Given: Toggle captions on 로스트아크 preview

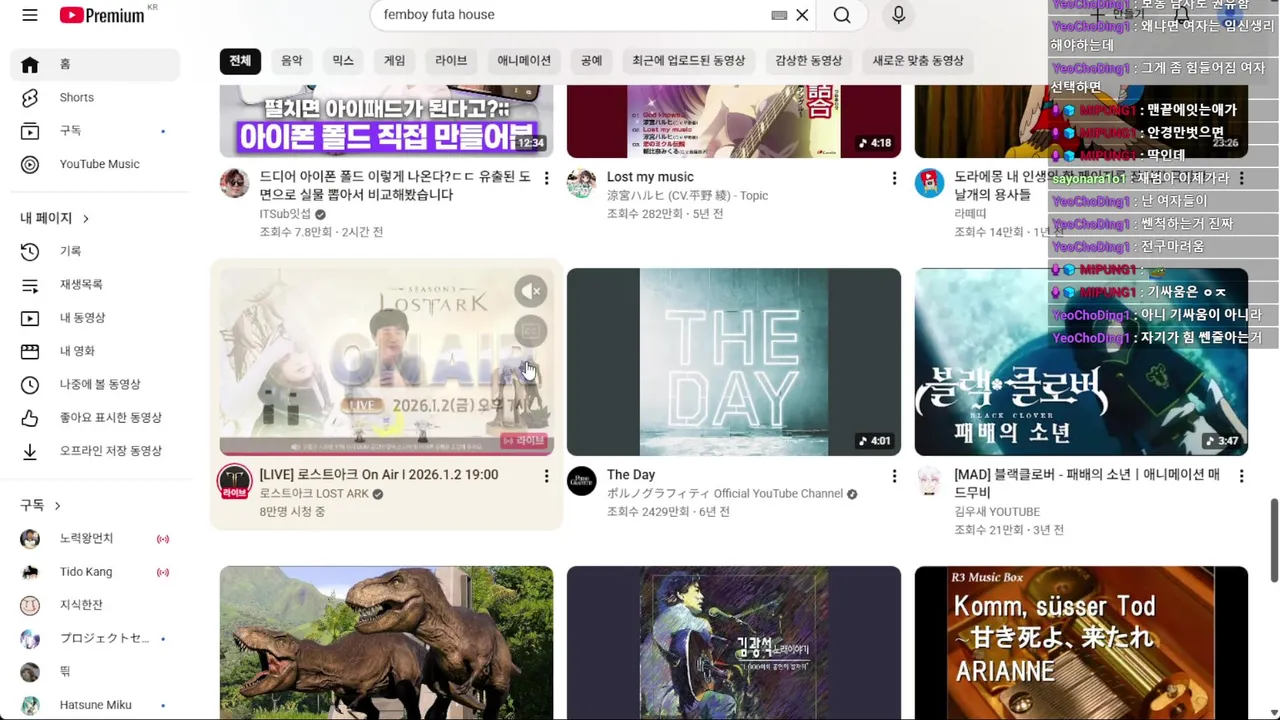Looking at the screenshot, I should [x=531, y=331].
